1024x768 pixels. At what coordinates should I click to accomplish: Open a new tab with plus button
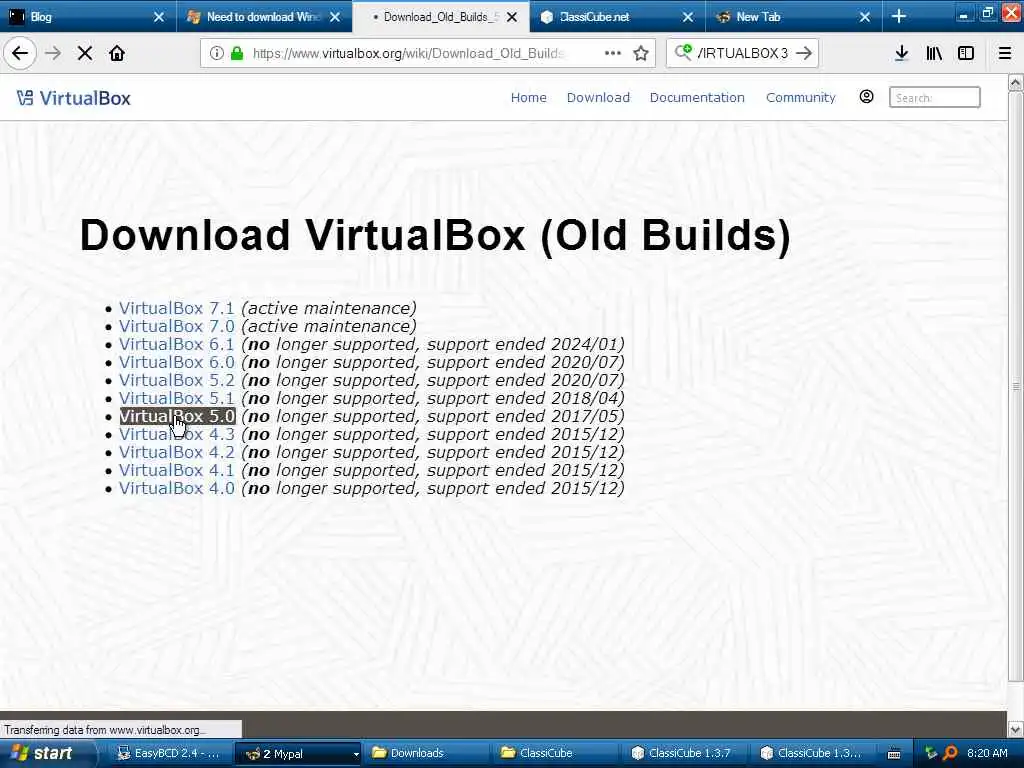(899, 16)
